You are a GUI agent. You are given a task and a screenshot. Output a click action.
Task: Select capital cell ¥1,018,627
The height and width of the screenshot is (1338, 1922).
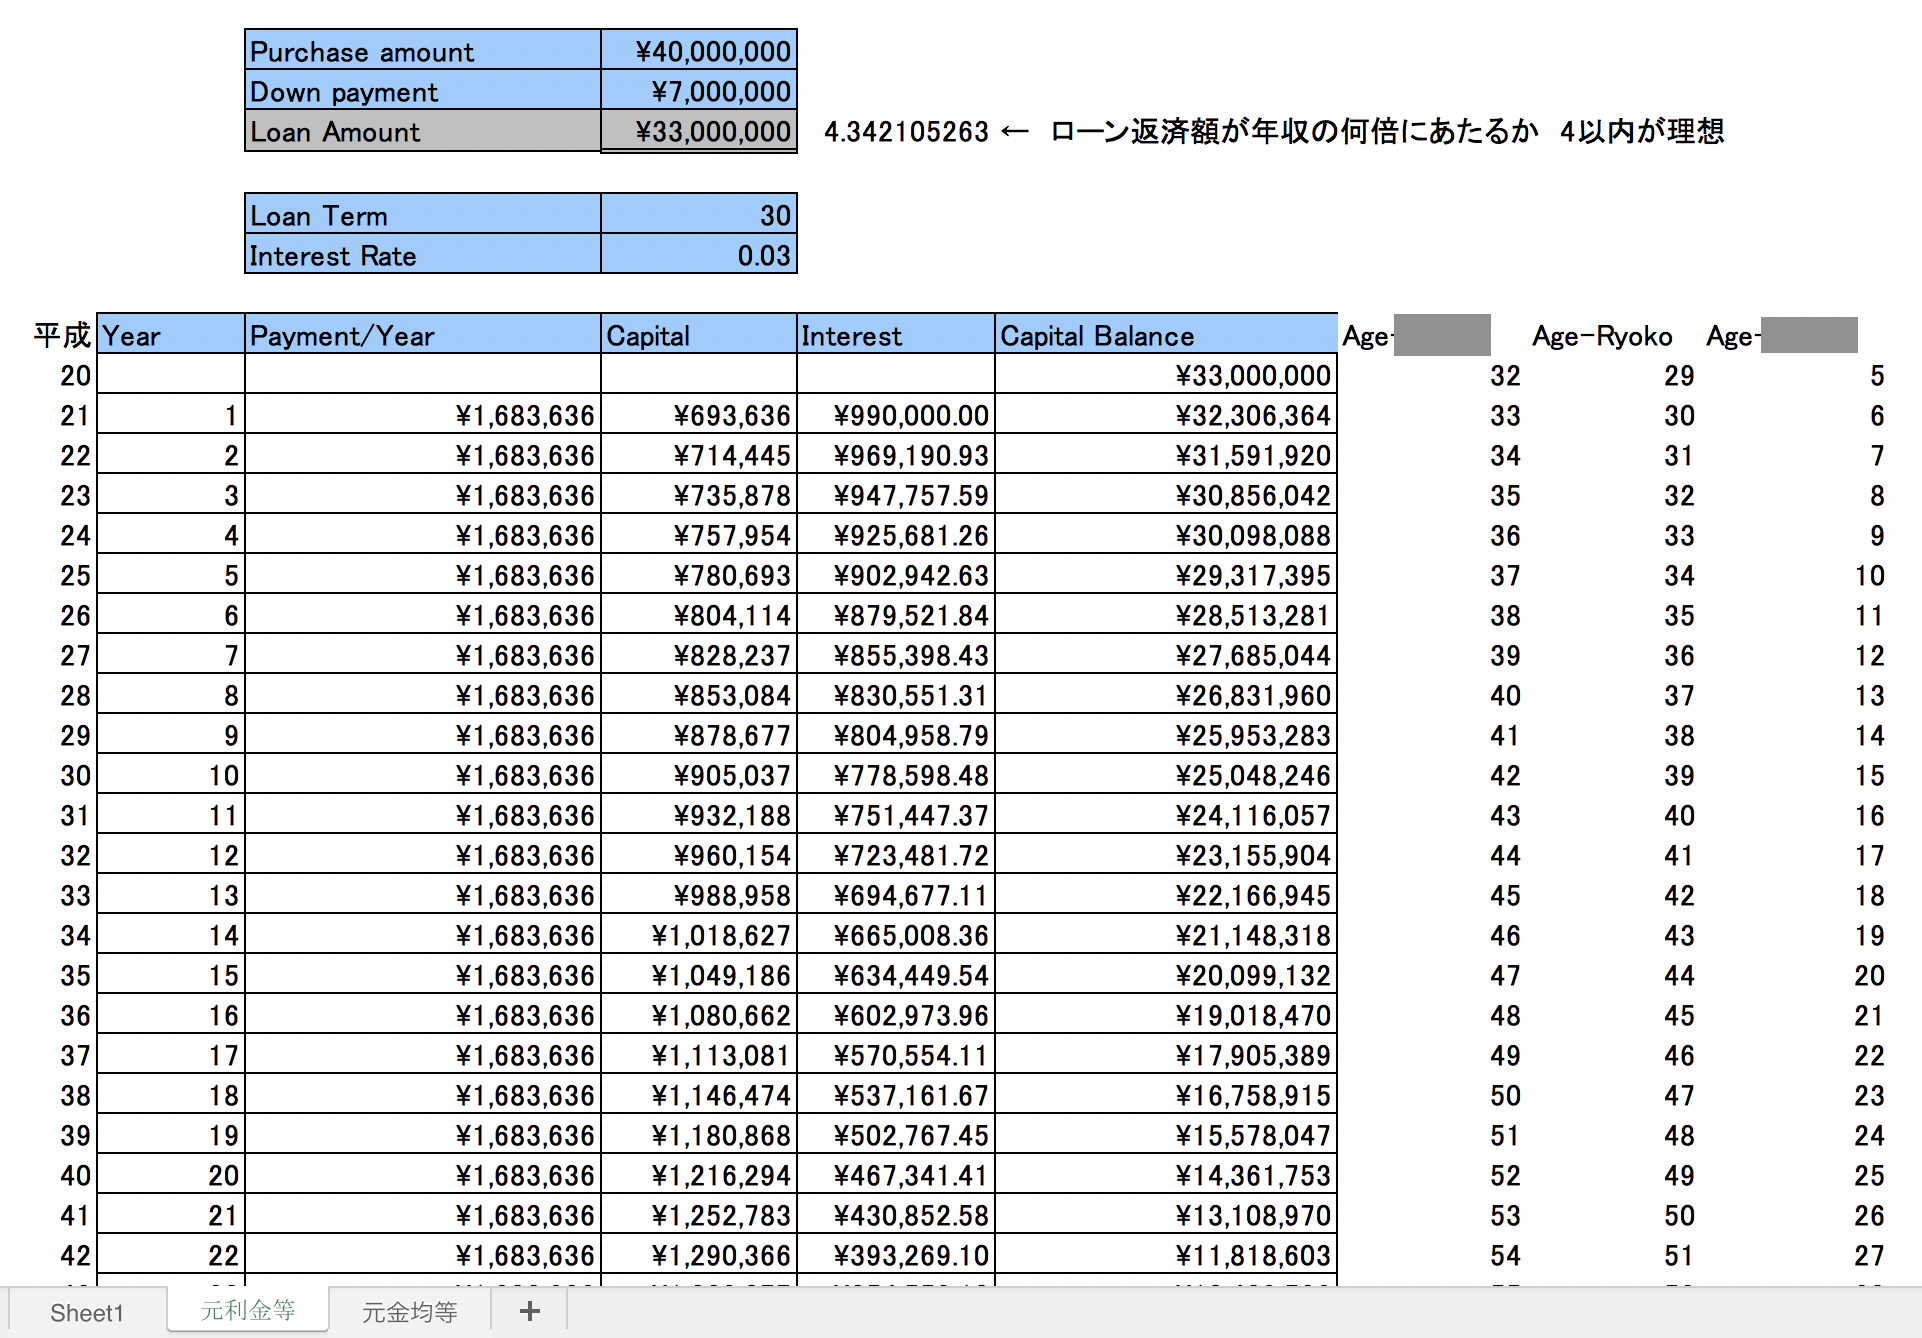point(699,935)
